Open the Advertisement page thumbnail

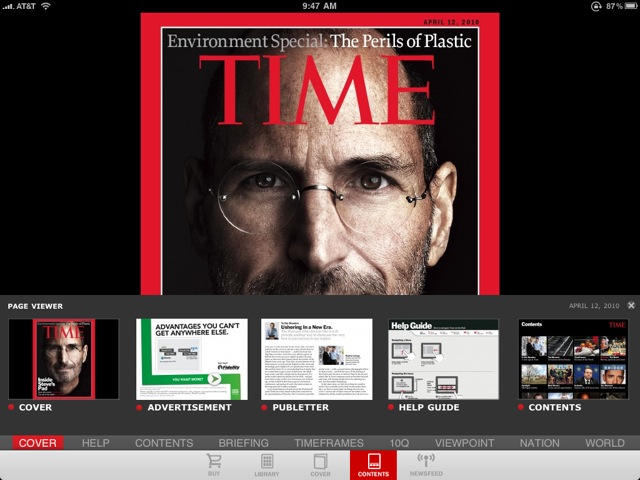[x=191, y=359]
